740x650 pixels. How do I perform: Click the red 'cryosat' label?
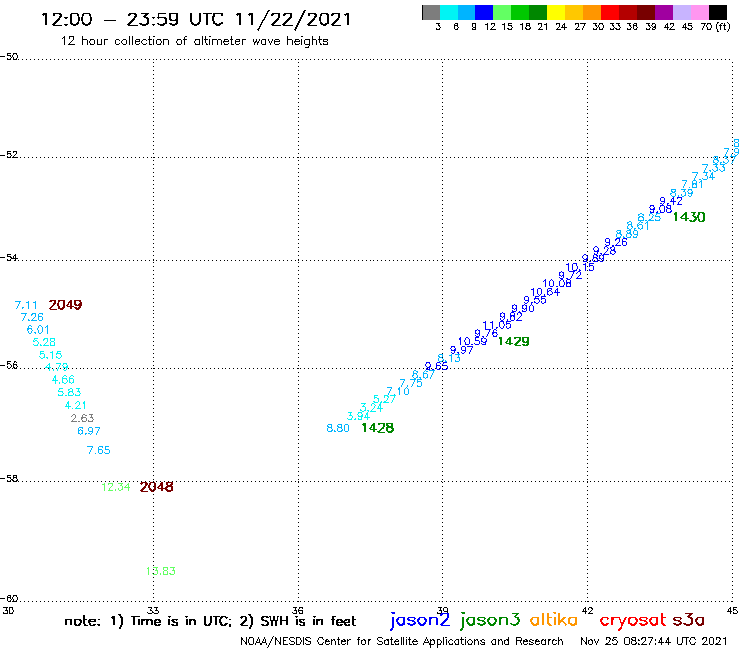click(633, 620)
